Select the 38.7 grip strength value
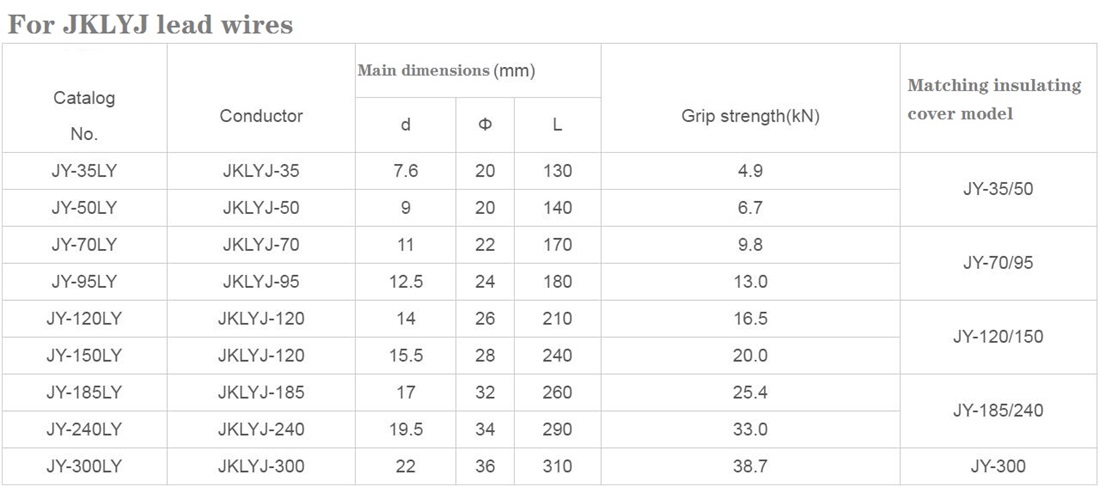Image resolution: width=1100 pixels, height=487 pixels. (751, 466)
